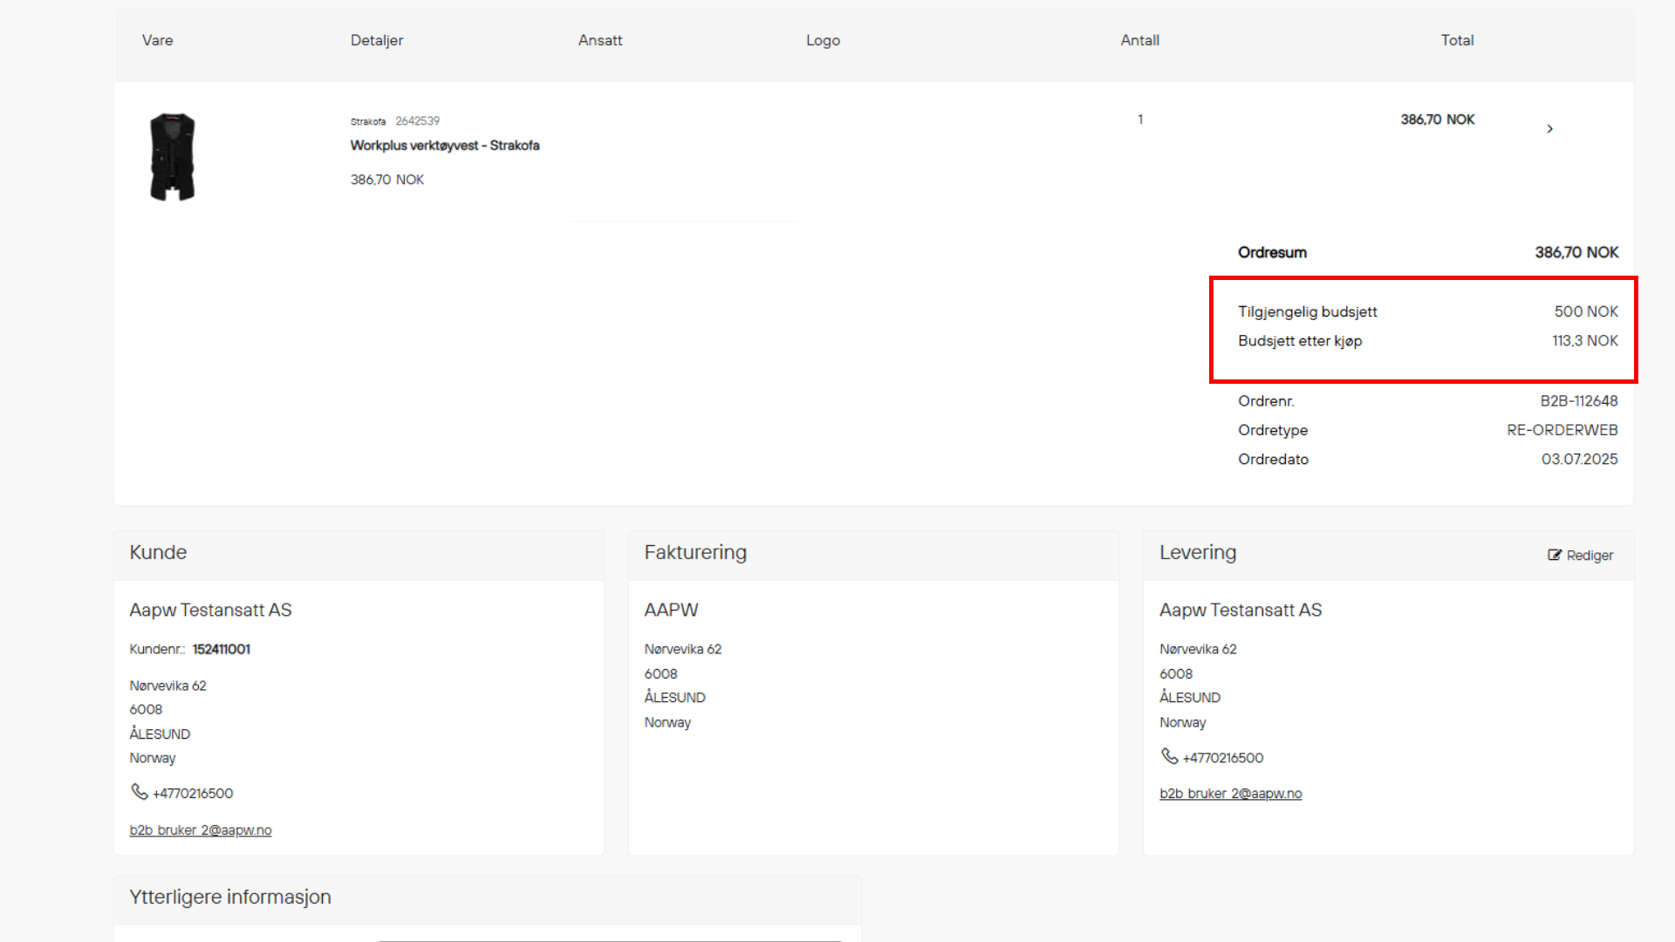1675x942 pixels.
Task: Open the Workplus verktøyvest - Strakofa product name
Action: pos(444,146)
